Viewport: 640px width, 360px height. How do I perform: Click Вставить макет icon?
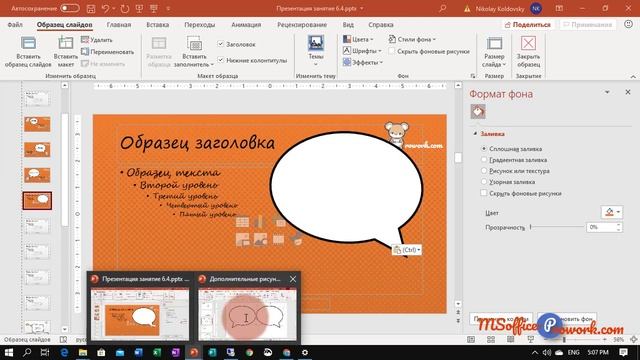(x=66, y=43)
